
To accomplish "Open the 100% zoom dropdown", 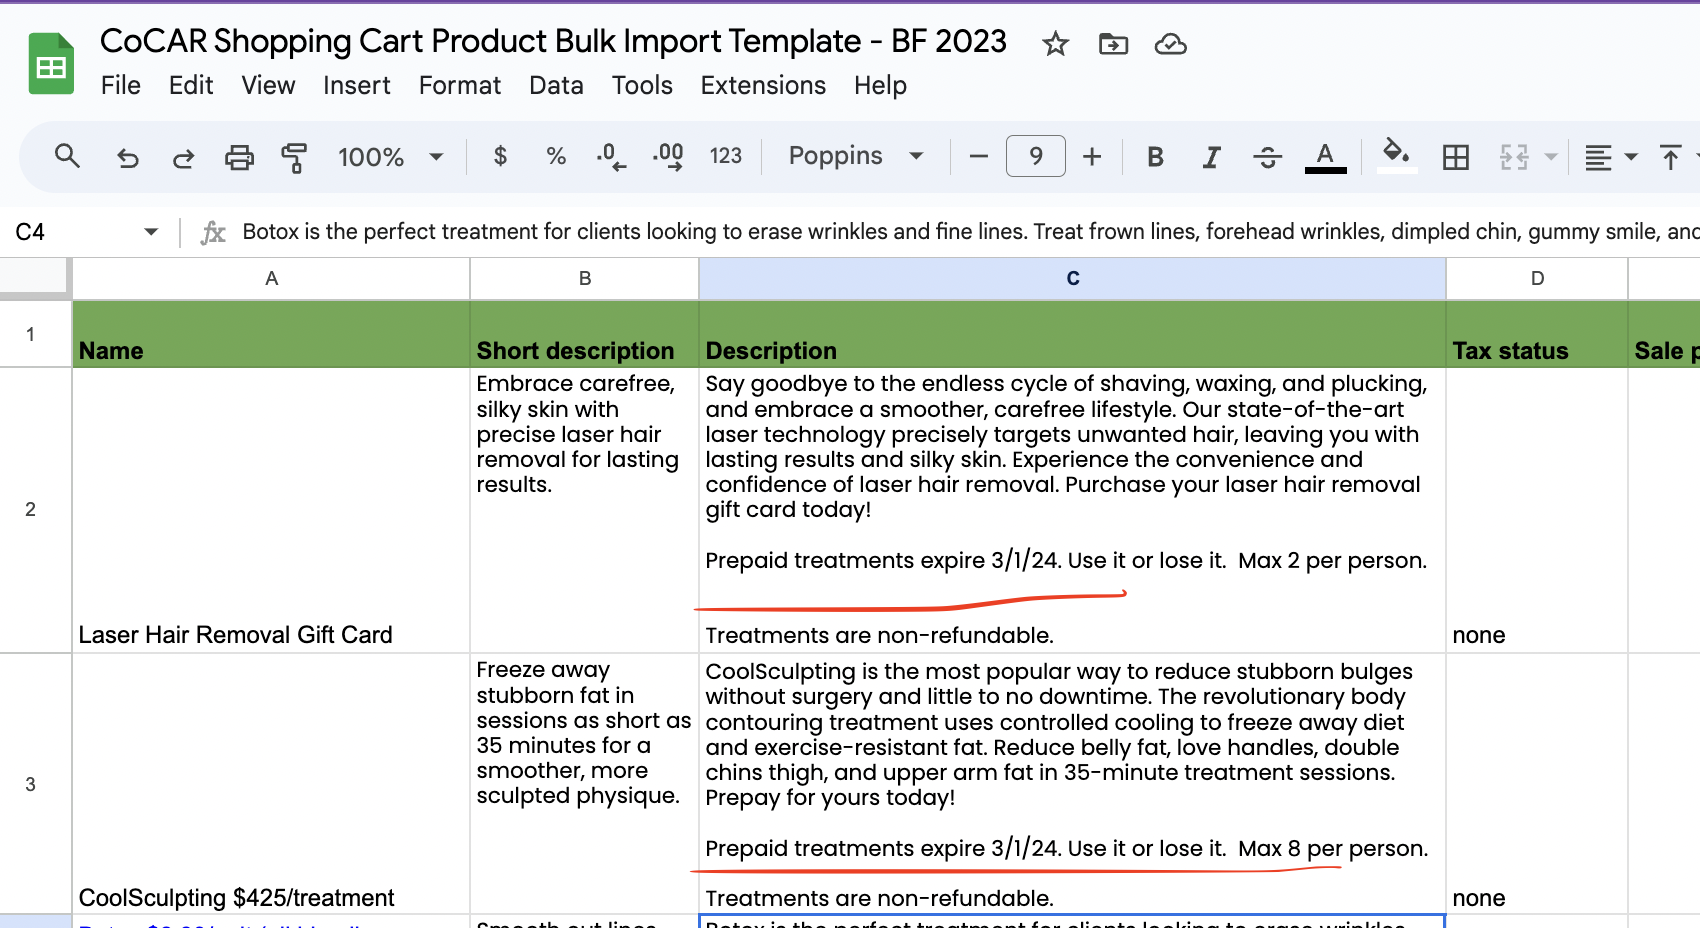I will pyautogui.click(x=391, y=157).
